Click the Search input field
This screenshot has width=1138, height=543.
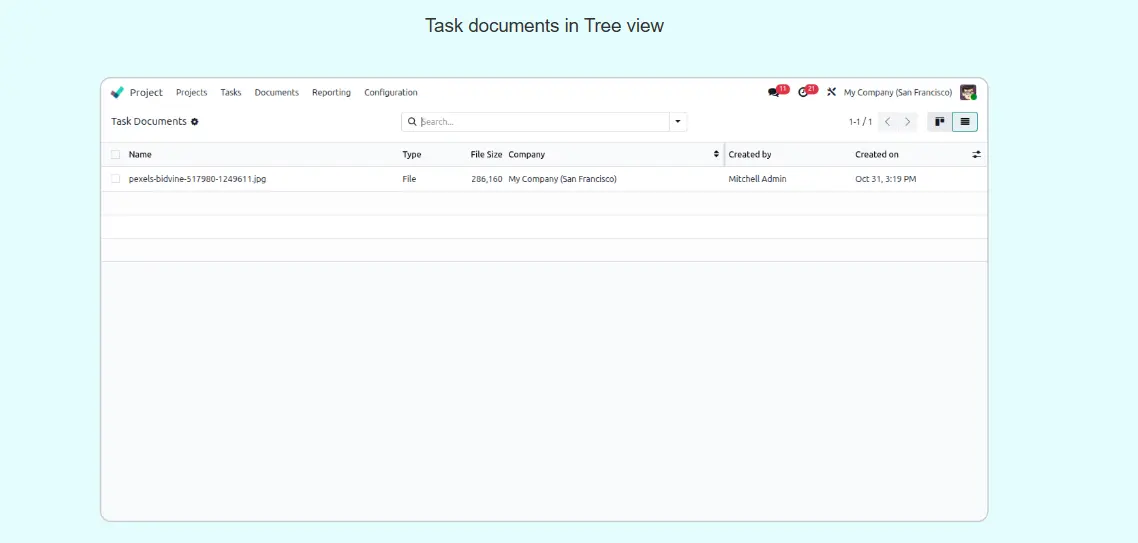(x=540, y=122)
